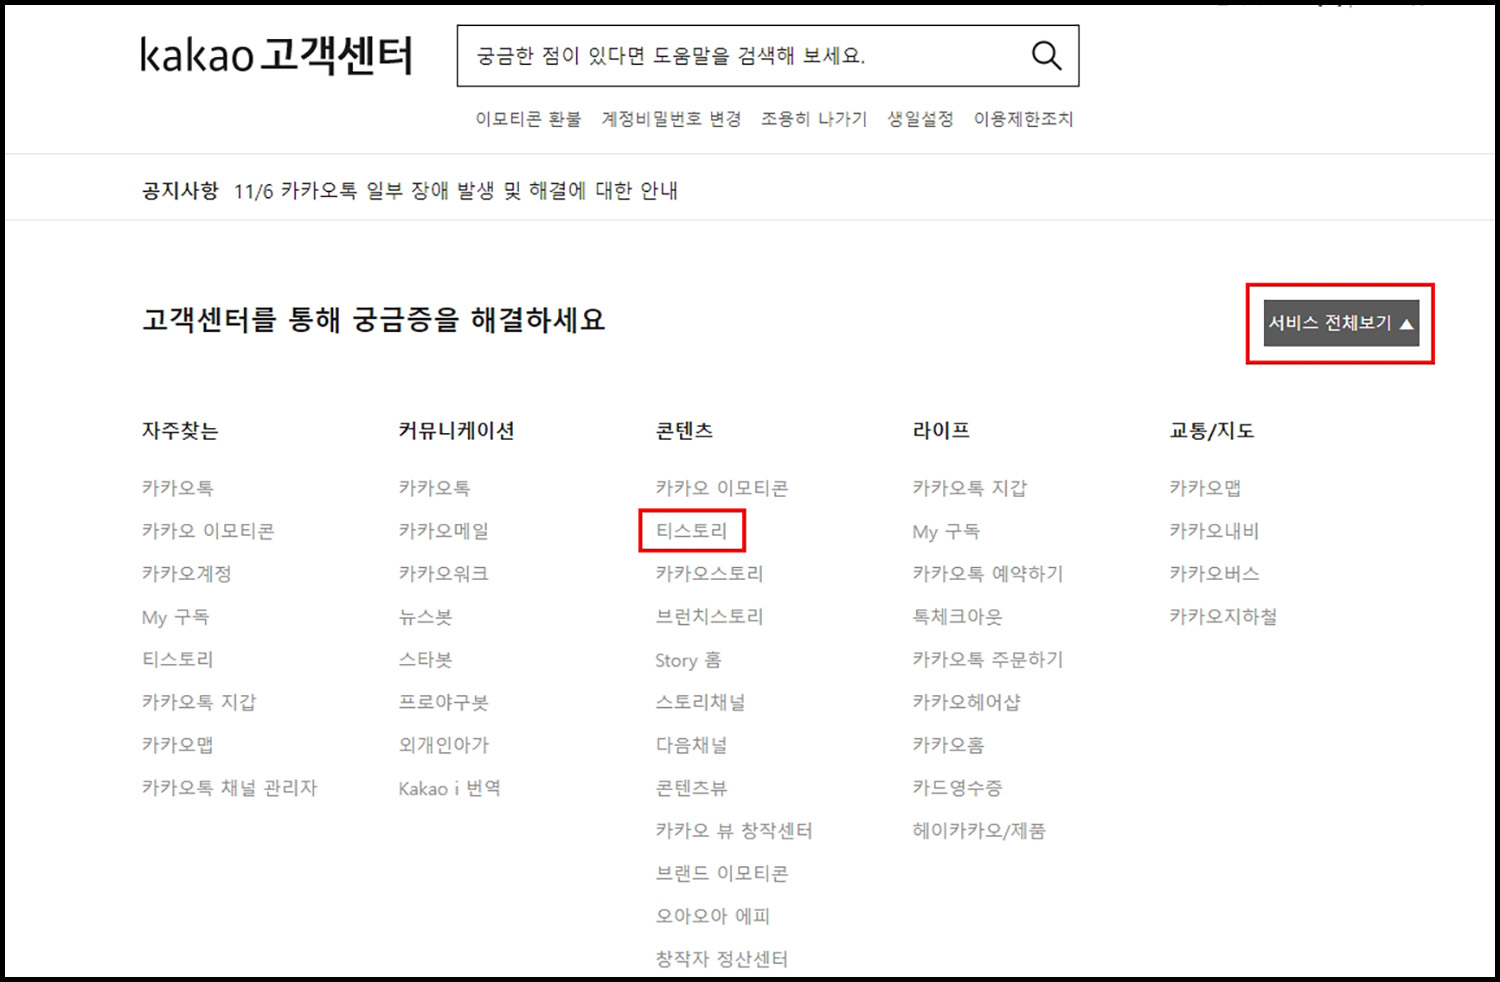Click the 라이프 category heading
1500x982 pixels.
click(941, 431)
